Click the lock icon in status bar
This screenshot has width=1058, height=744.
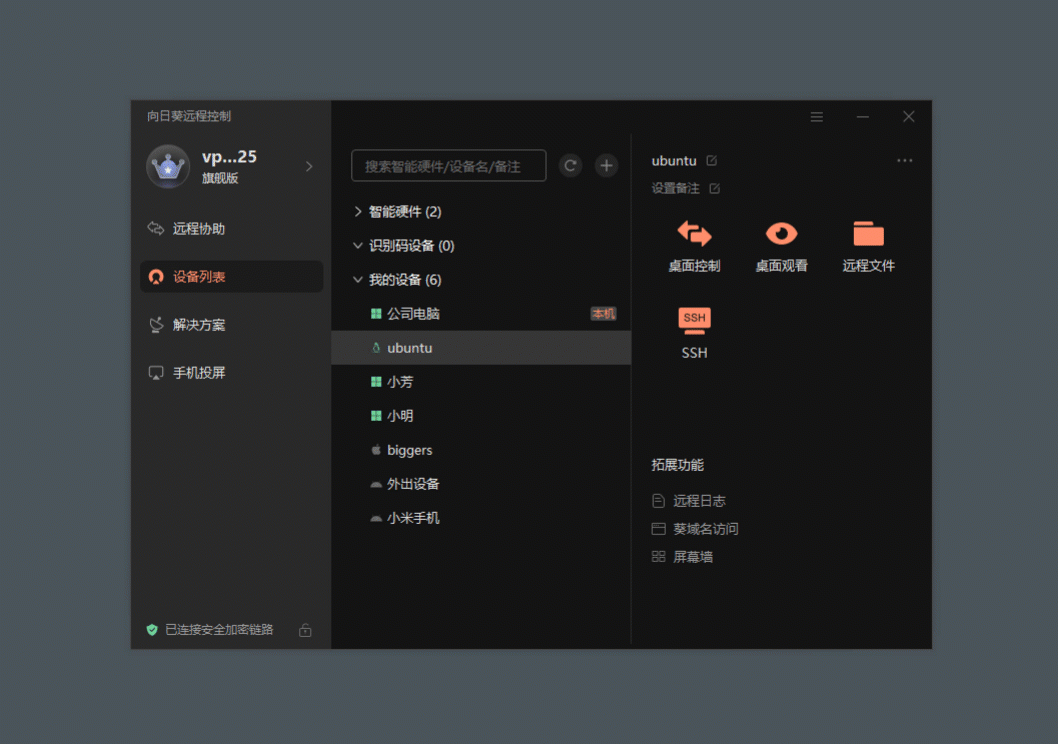click(305, 630)
